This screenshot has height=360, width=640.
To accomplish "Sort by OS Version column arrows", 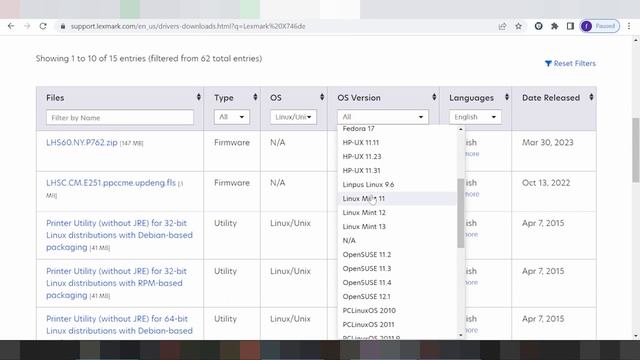I will (434, 97).
